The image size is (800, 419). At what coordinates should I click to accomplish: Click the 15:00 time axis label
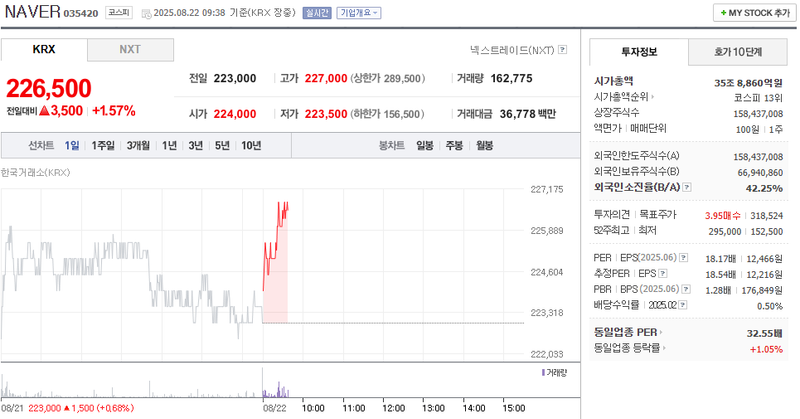pos(513,408)
